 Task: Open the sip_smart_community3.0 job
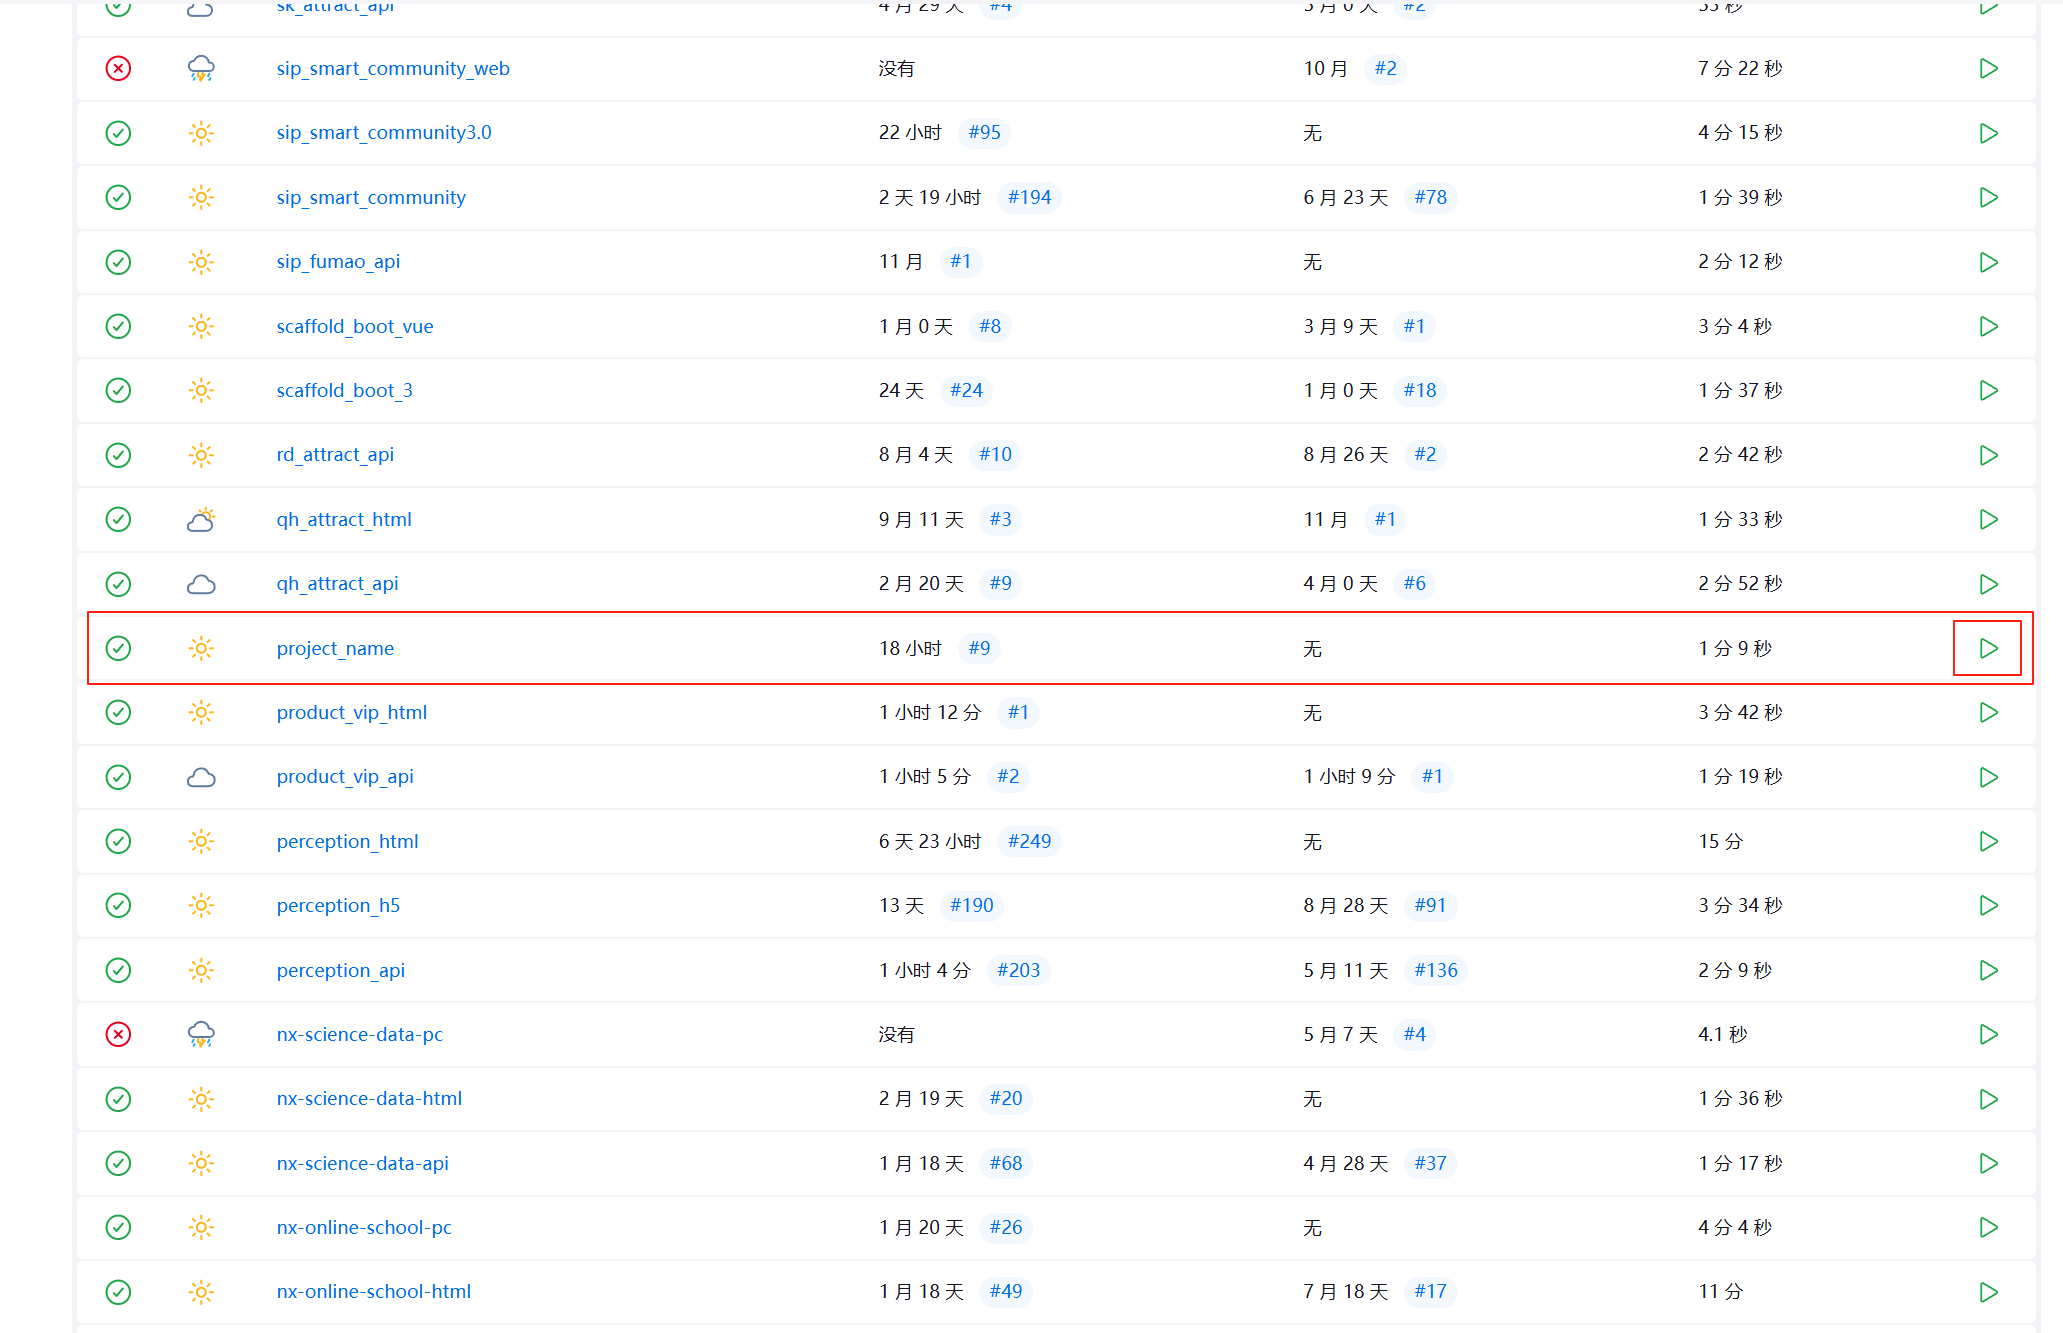384,133
